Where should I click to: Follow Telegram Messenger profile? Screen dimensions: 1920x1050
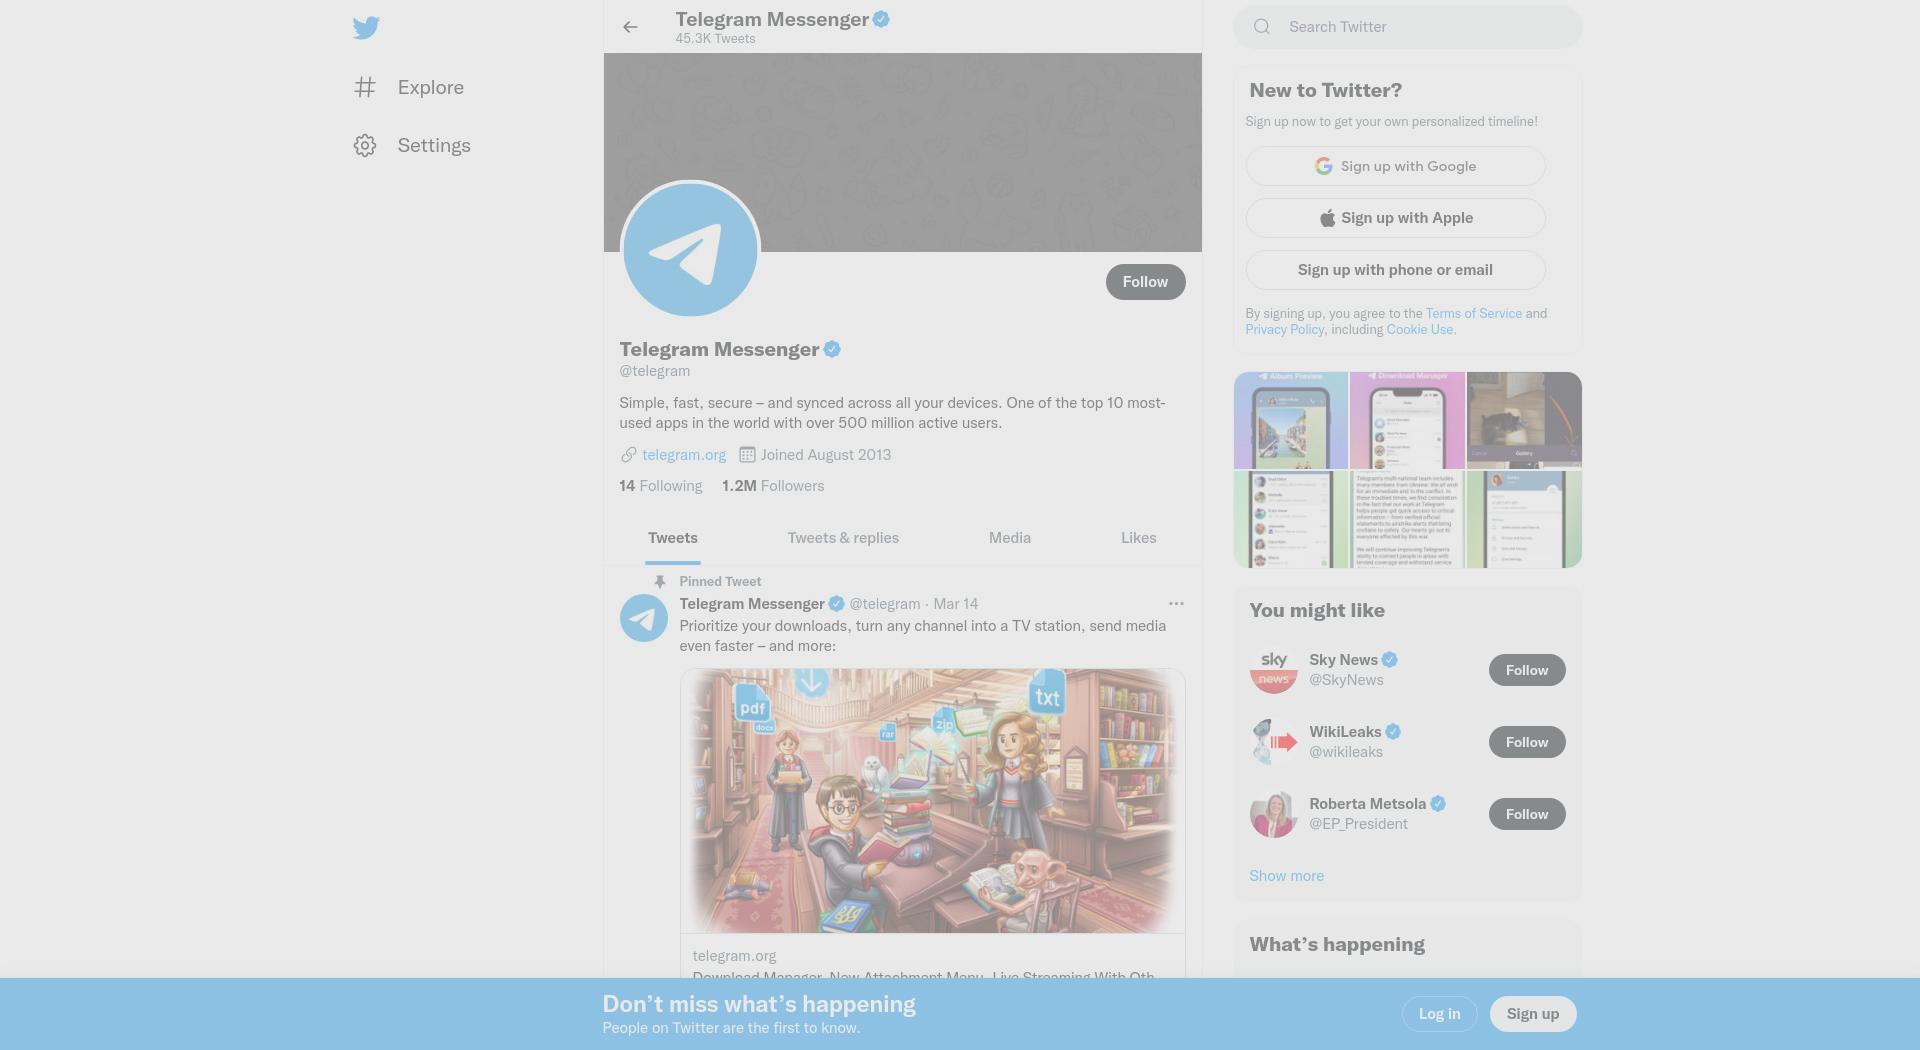pyautogui.click(x=1145, y=282)
